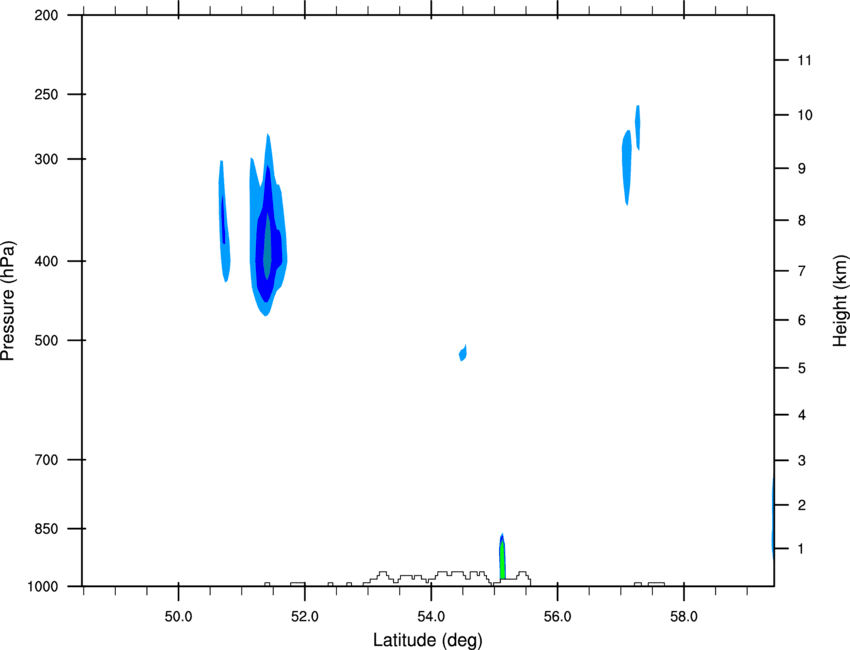Click the 1000 pressure tick label
Screen dimensions: 850x650
pyautogui.click(x=43, y=587)
